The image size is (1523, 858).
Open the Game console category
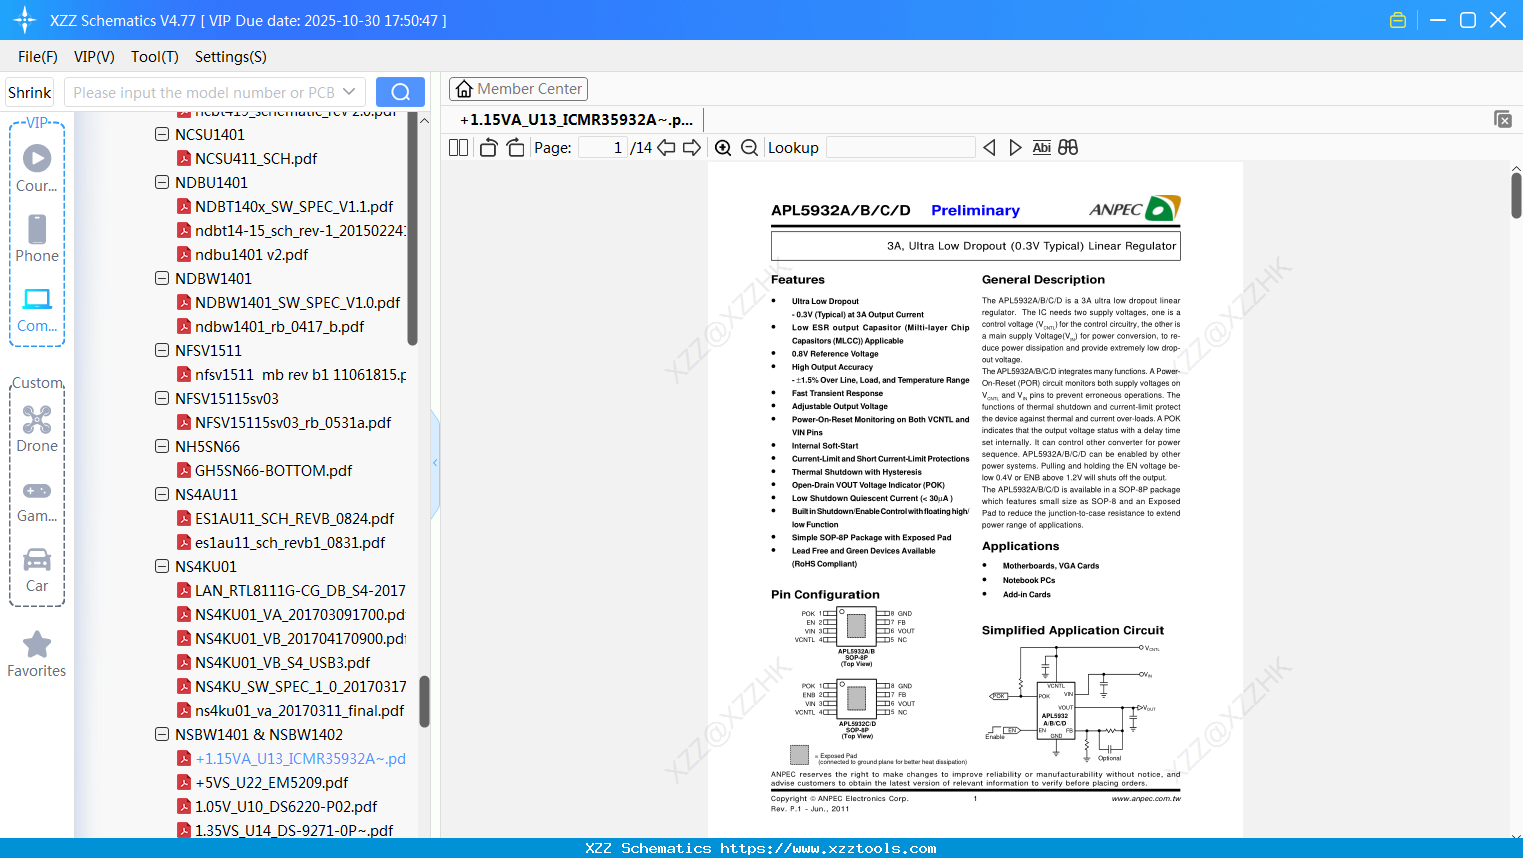(37, 500)
